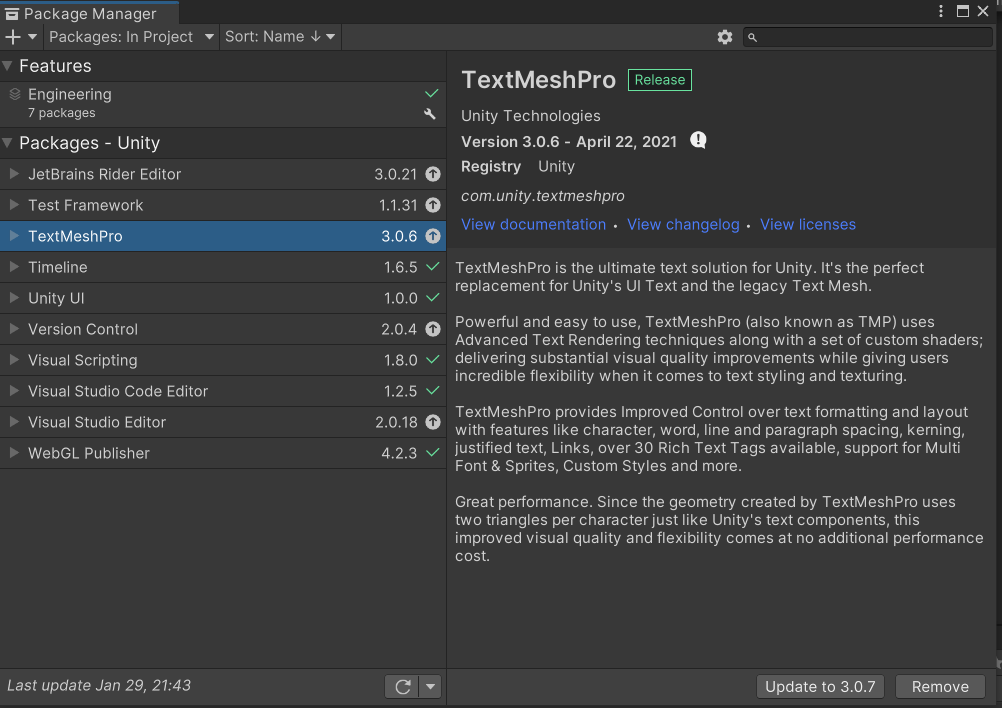
Task: Open the Packages: In Project dropdown
Action: [x=131, y=37]
